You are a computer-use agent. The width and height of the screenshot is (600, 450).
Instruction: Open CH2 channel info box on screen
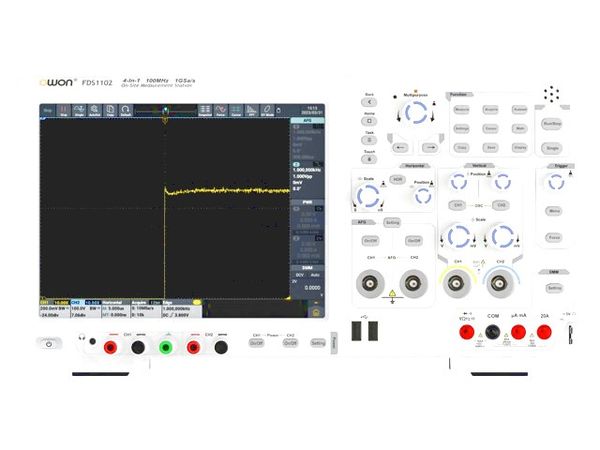(x=86, y=308)
